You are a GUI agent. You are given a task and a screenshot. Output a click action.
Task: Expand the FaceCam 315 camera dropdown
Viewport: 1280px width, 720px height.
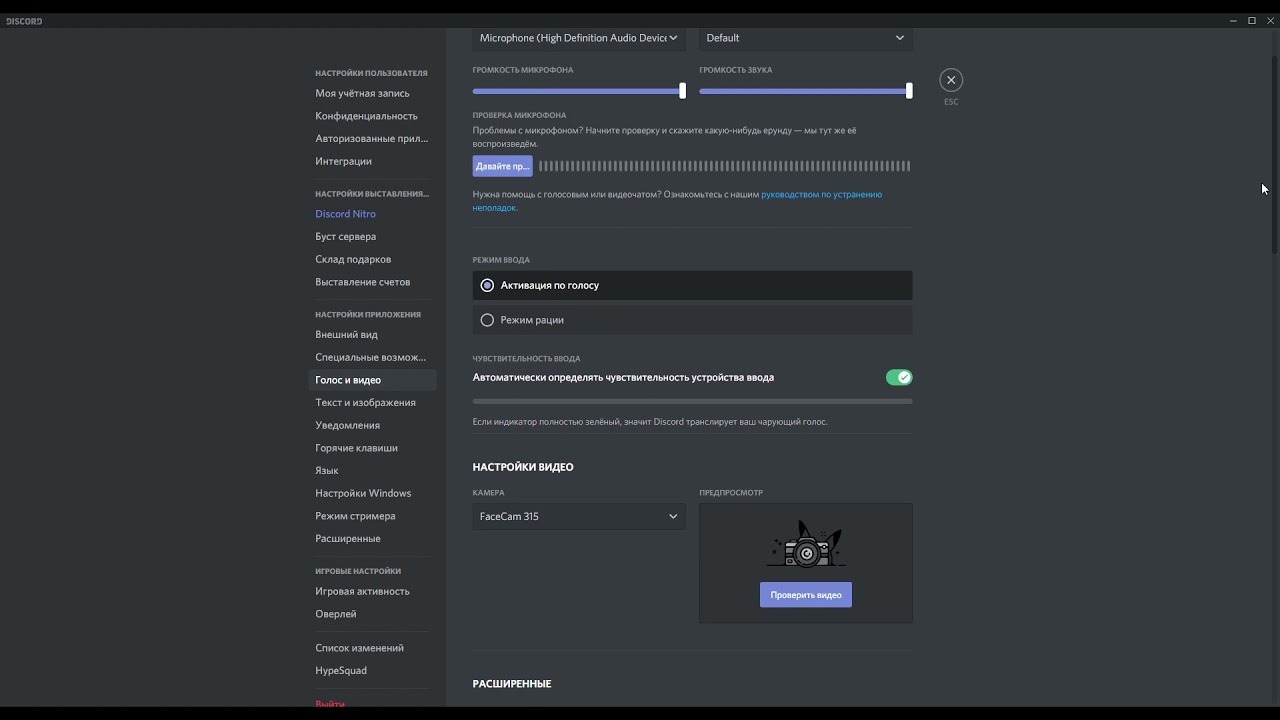[x=579, y=516]
